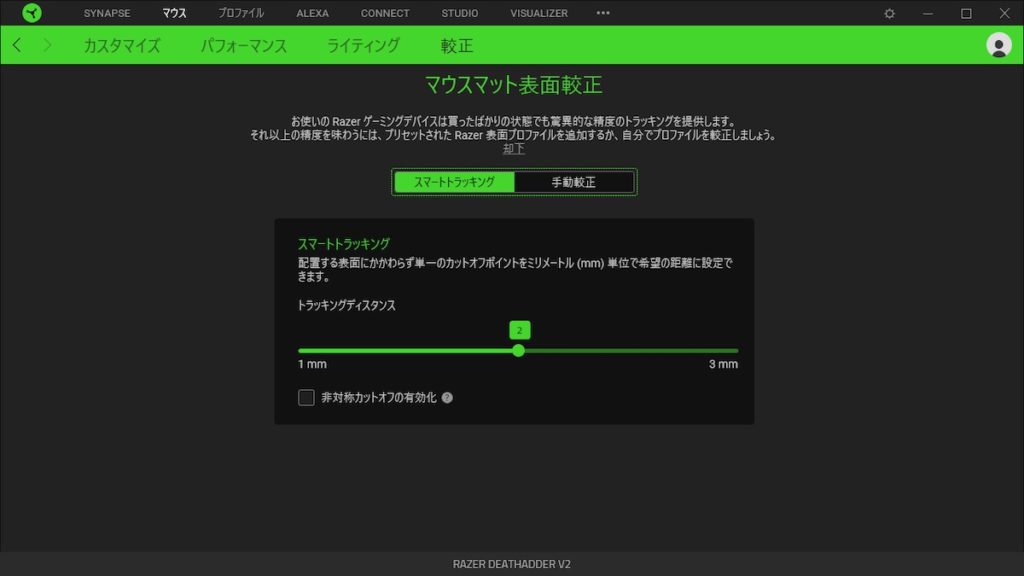Close the Synapse window
The width and height of the screenshot is (1024, 576).
(1004, 13)
